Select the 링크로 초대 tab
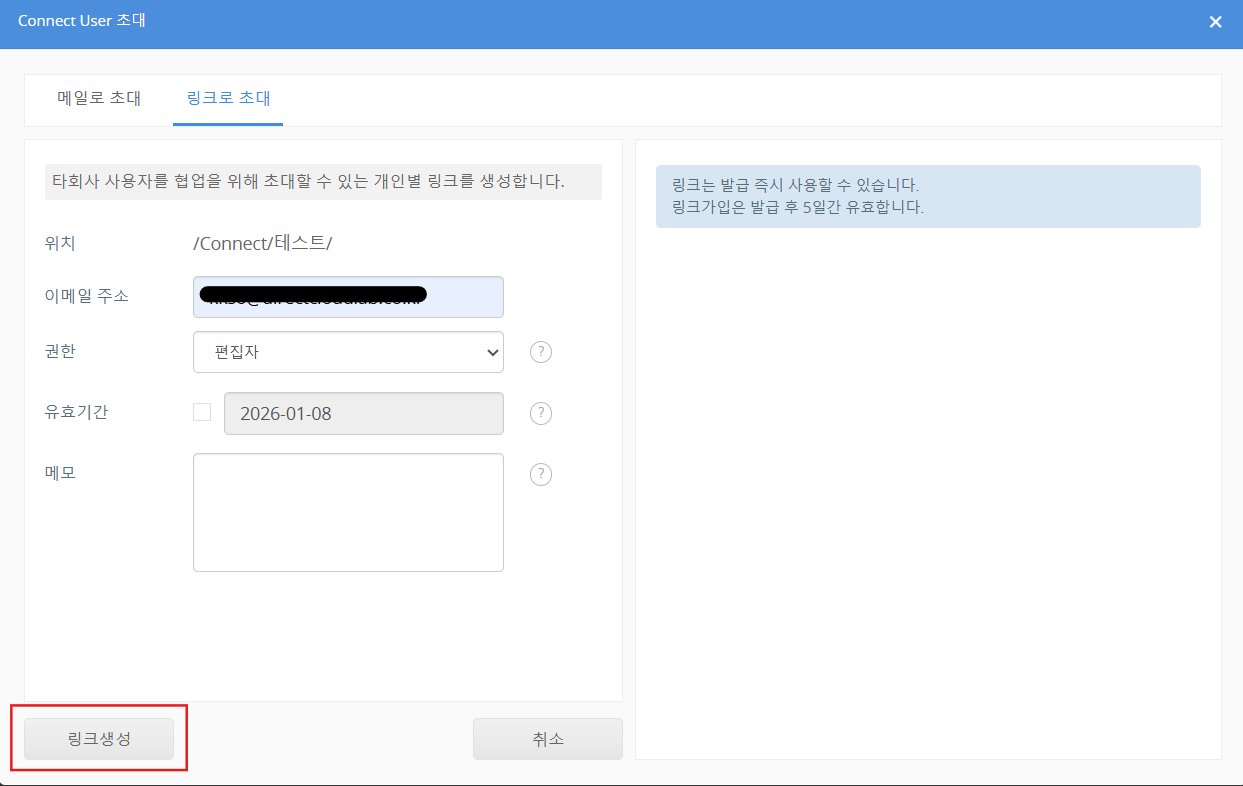The height and width of the screenshot is (786, 1243). click(228, 98)
